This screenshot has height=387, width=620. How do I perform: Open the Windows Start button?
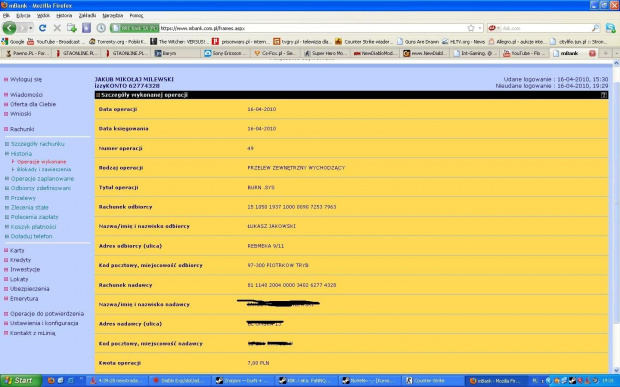(21, 381)
